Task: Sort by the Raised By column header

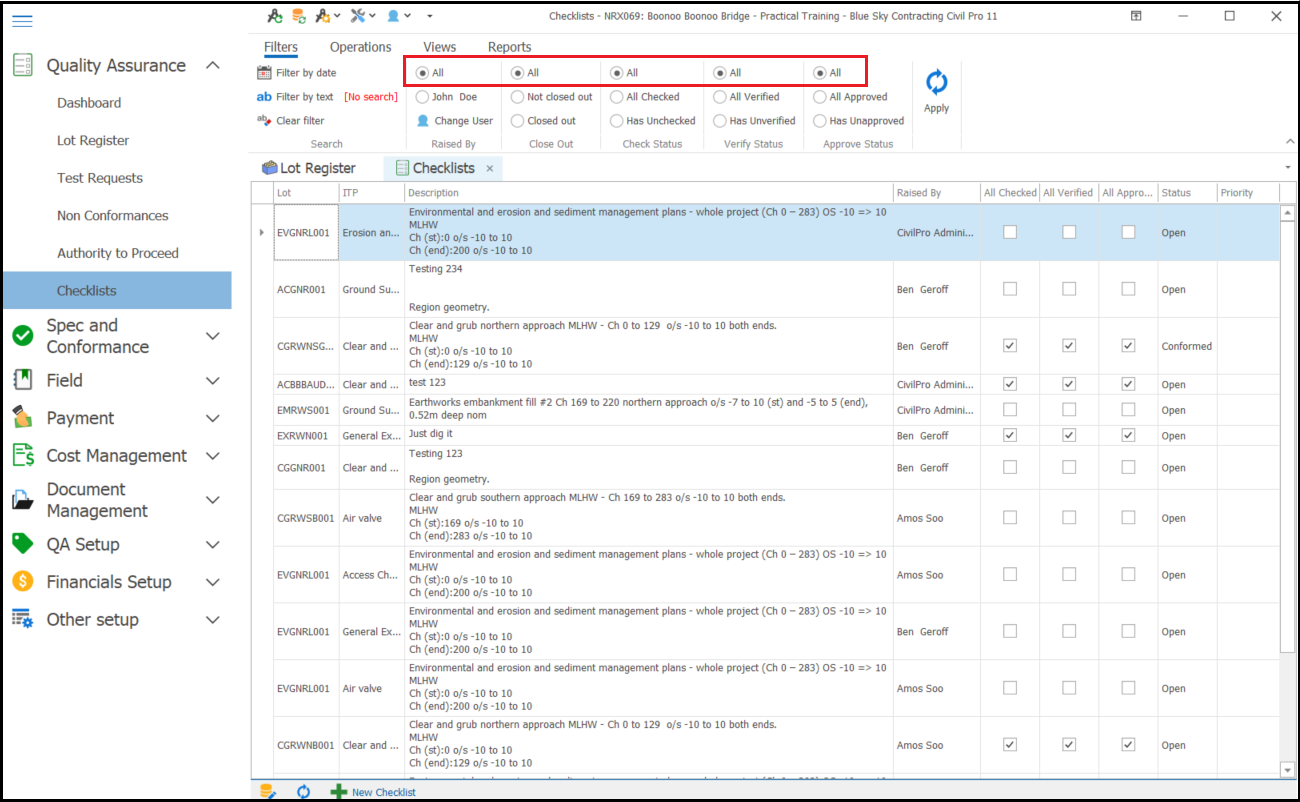Action: pyautogui.click(x=936, y=193)
